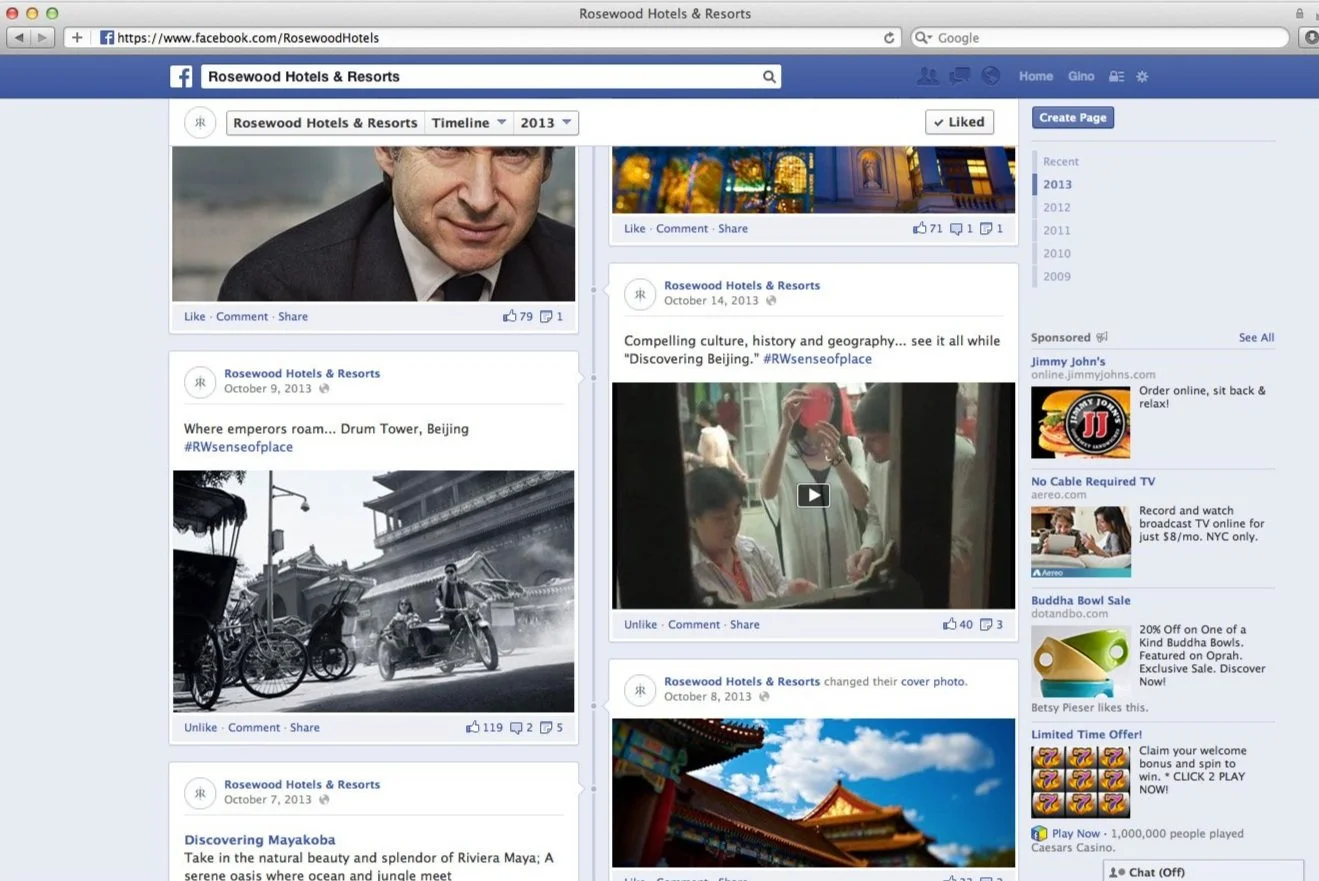Open Jimmy John's ad title link

pos(1068,362)
